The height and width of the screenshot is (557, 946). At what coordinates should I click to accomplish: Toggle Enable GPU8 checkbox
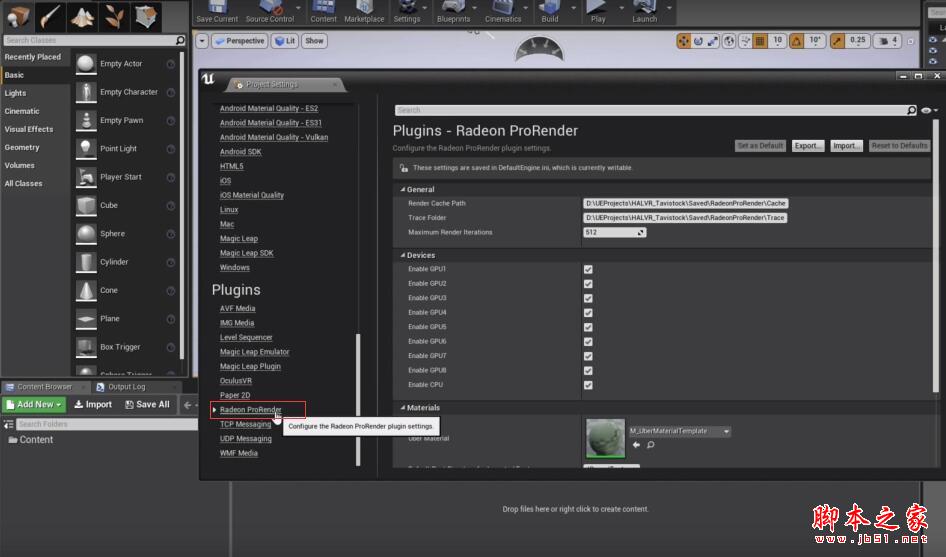tap(588, 371)
